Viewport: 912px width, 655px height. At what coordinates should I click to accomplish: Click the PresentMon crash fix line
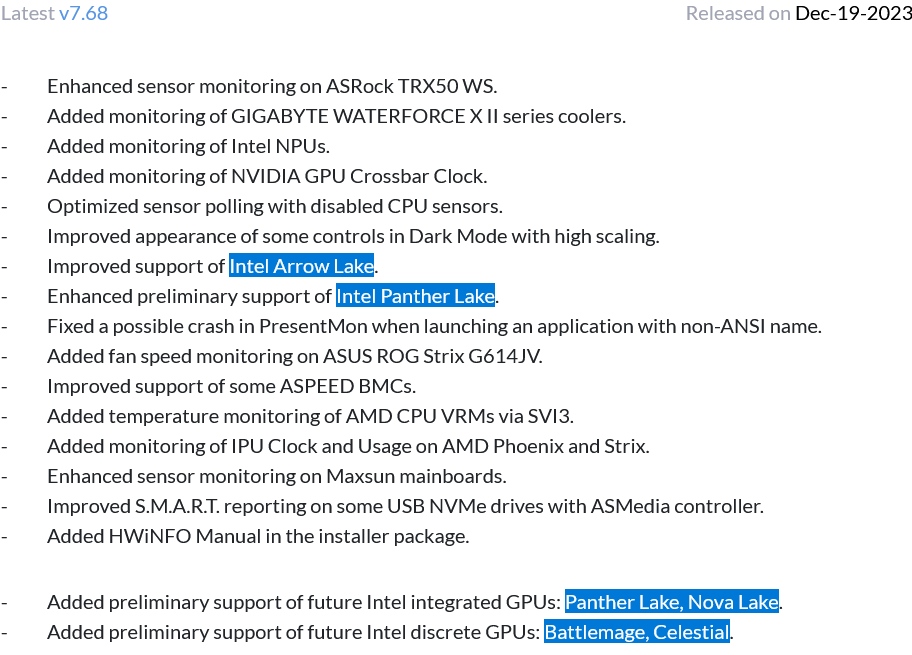point(434,326)
